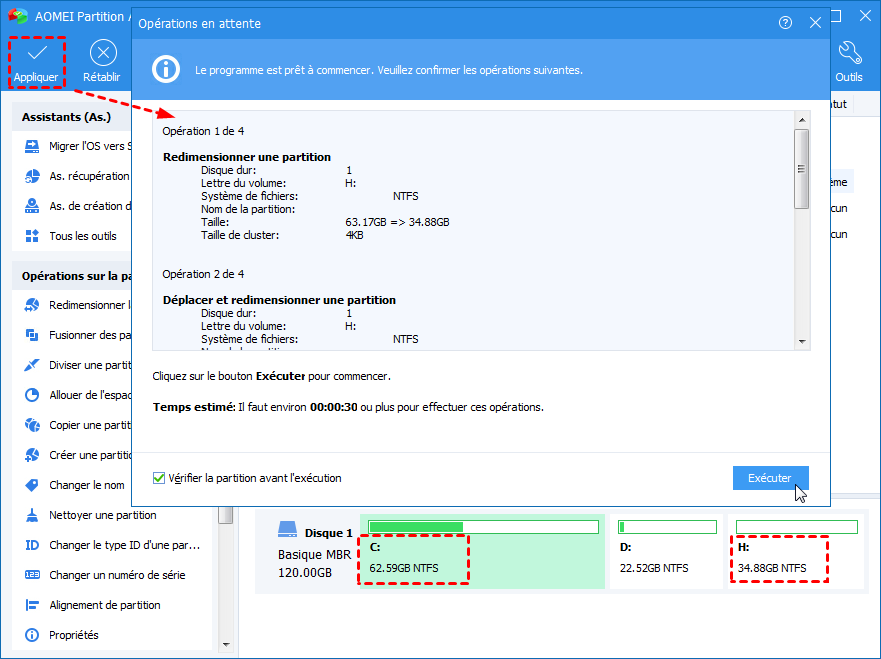Click the Changer un numéro de série icon
Image resolution: width=881 pixels, height=659 pixels.
(32, 575)
